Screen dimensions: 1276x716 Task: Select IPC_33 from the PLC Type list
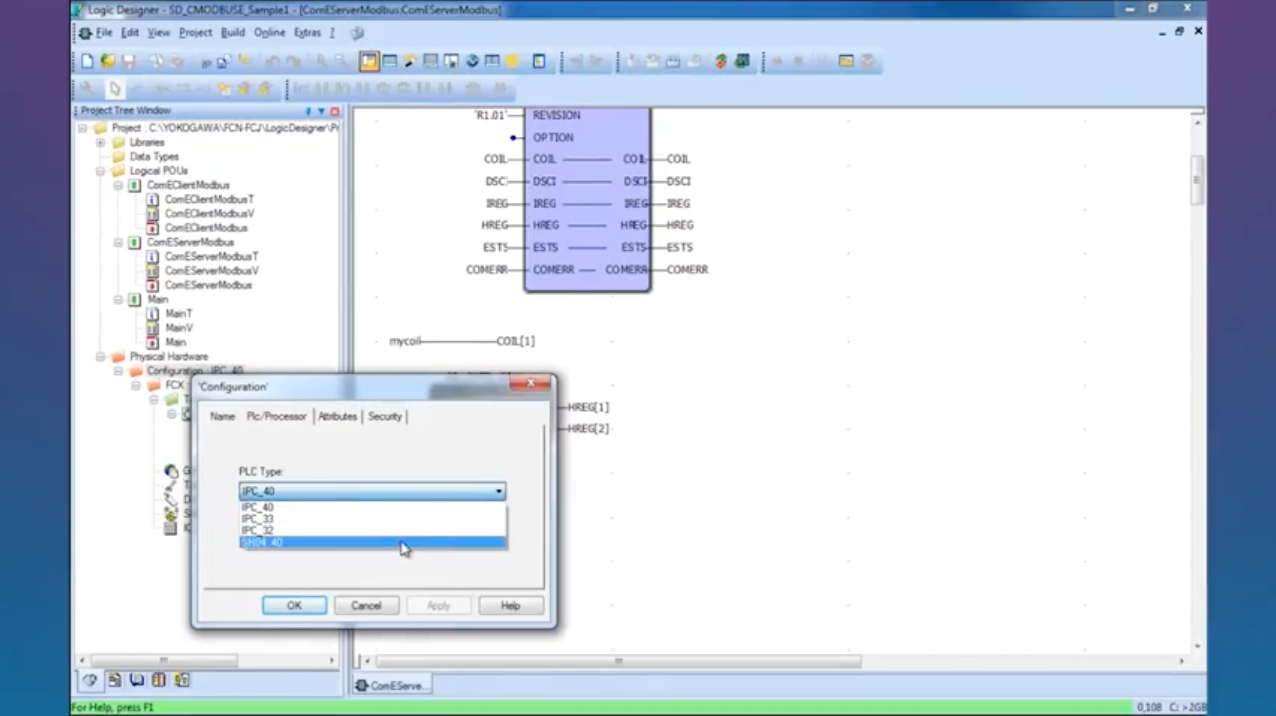click(258, 519)
